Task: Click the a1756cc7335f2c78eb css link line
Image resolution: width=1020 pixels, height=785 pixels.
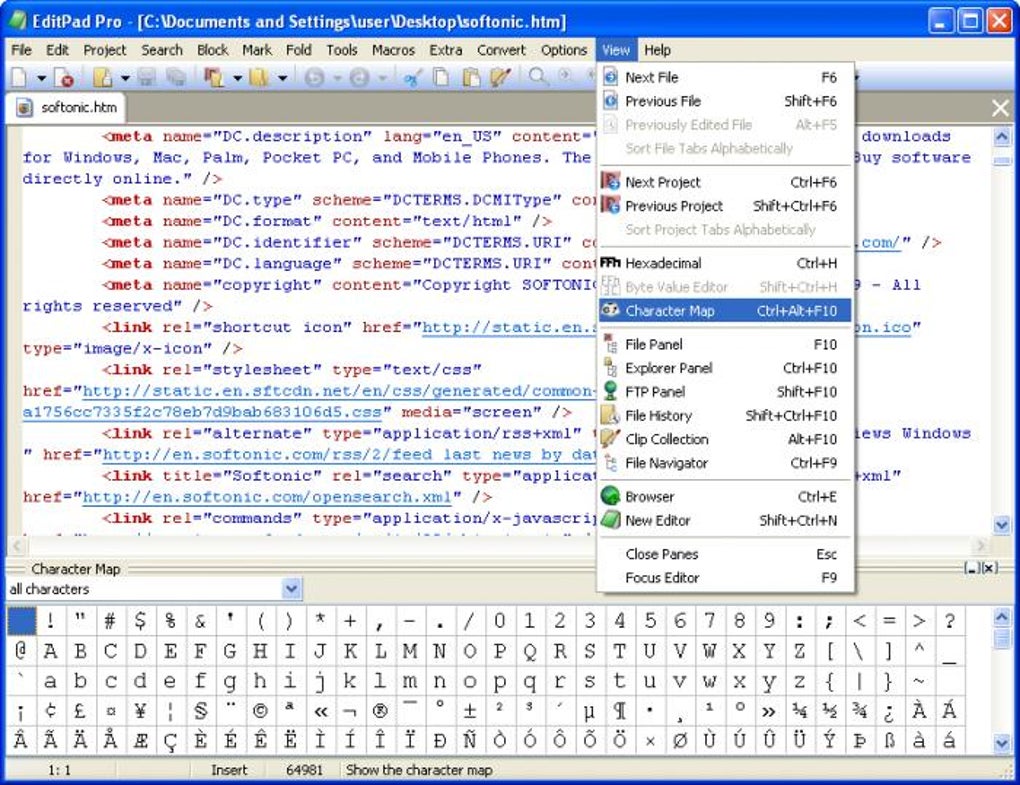Action: [202, 412]
